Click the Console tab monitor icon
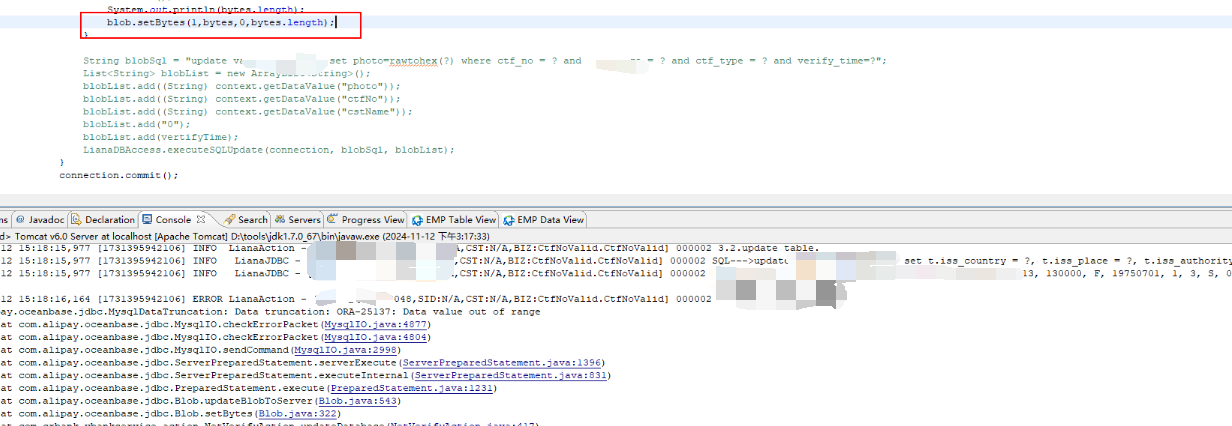The height and width of the screenshot is (426, 1232). [148, 220]
